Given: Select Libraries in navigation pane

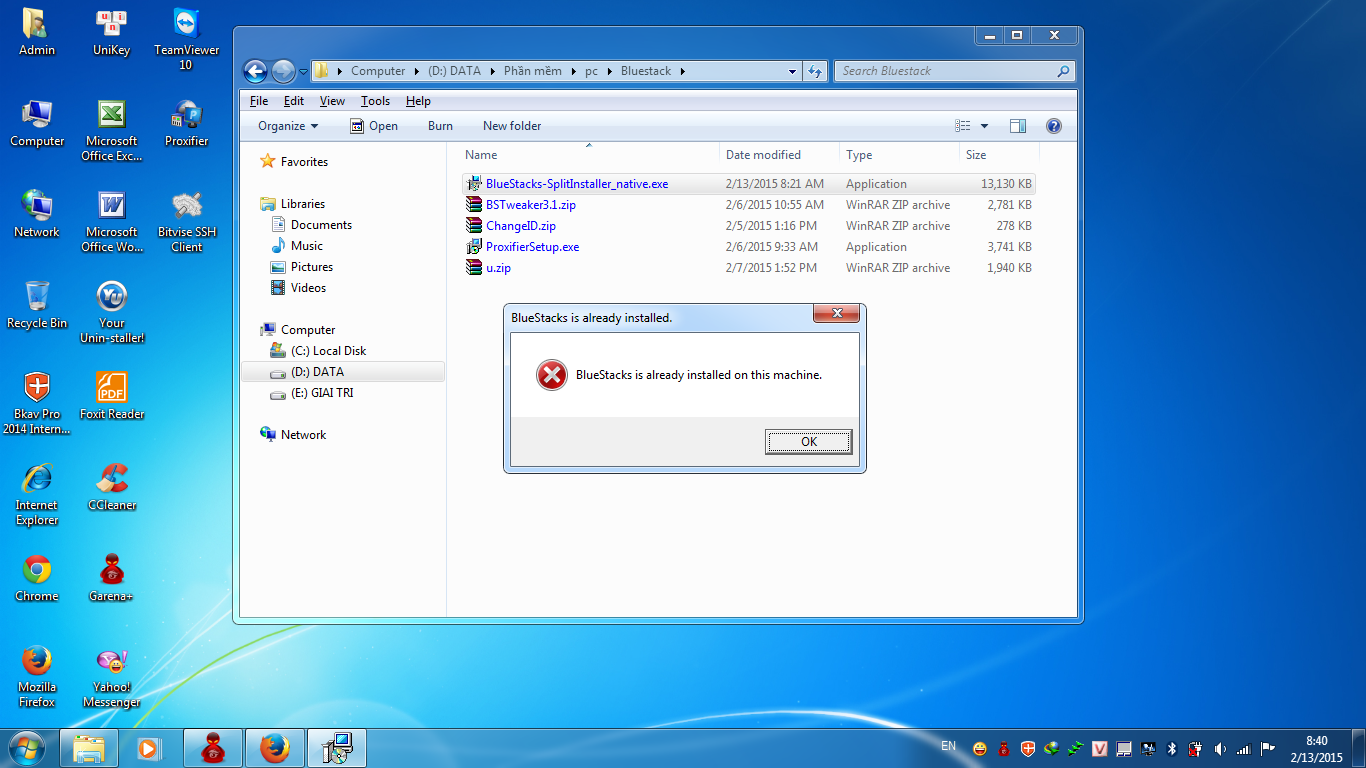Looking at the screenshot, I should pos(302,204).
